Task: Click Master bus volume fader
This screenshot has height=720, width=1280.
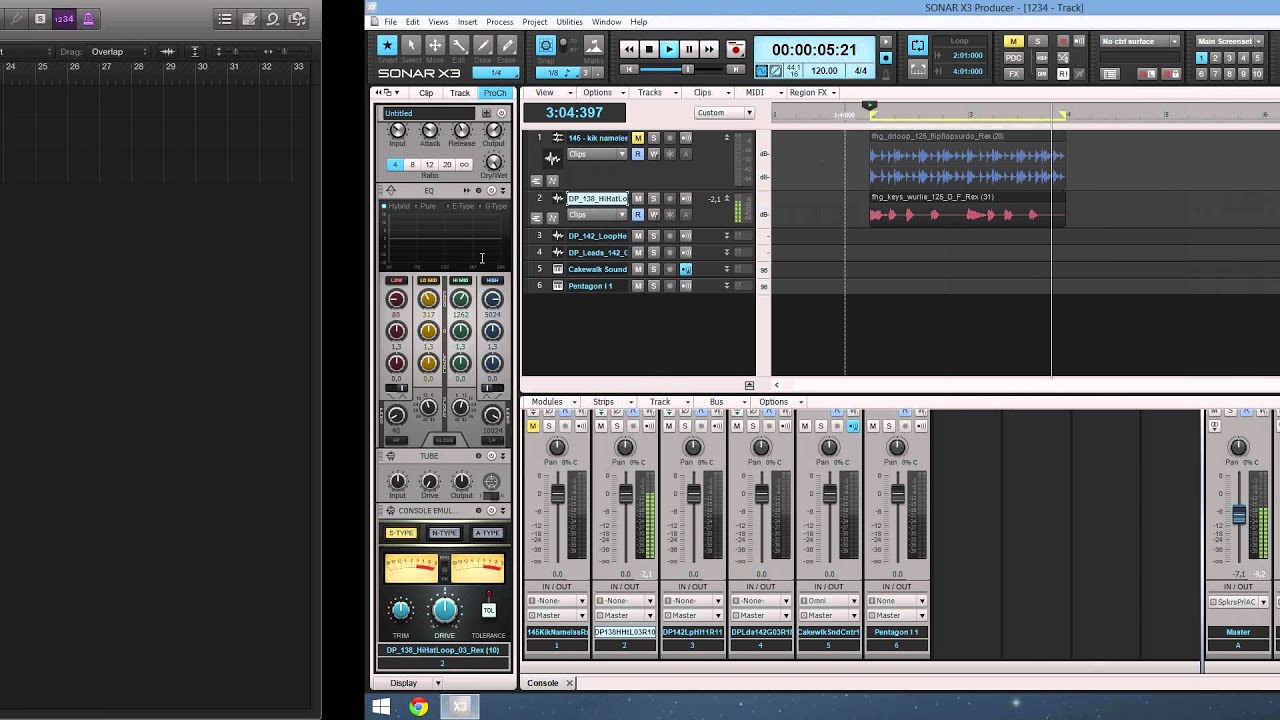Action: (1239, 514)
